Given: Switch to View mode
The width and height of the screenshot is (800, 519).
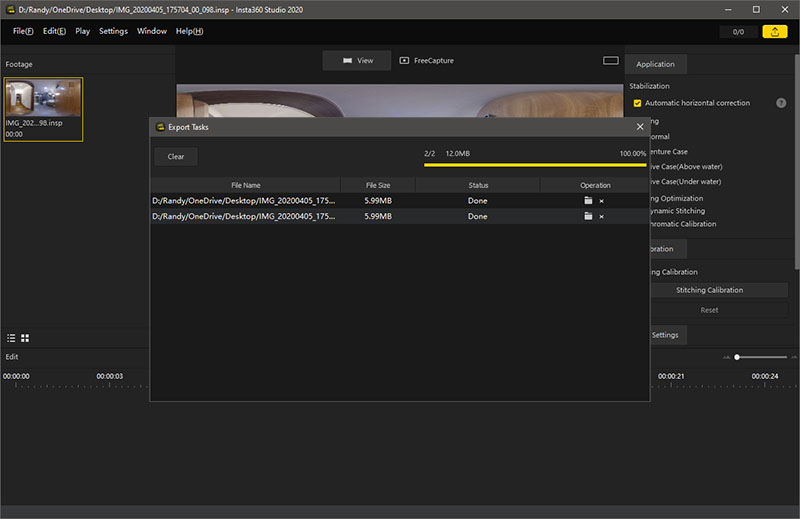Looking at the screenshot, I should [357, 60].
